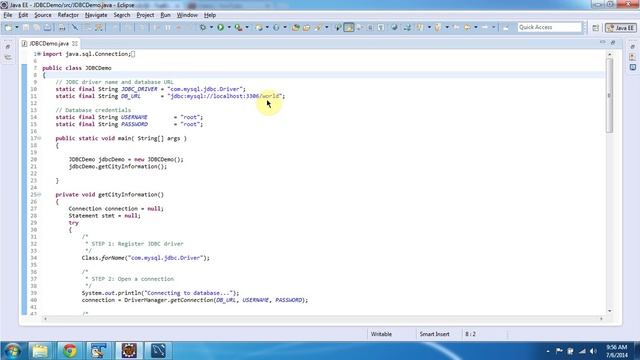Toggle the breadcrumb icon left of Mark Occurrences
Viewport: 640px width, 360px height.
click(x=338, y=27)
